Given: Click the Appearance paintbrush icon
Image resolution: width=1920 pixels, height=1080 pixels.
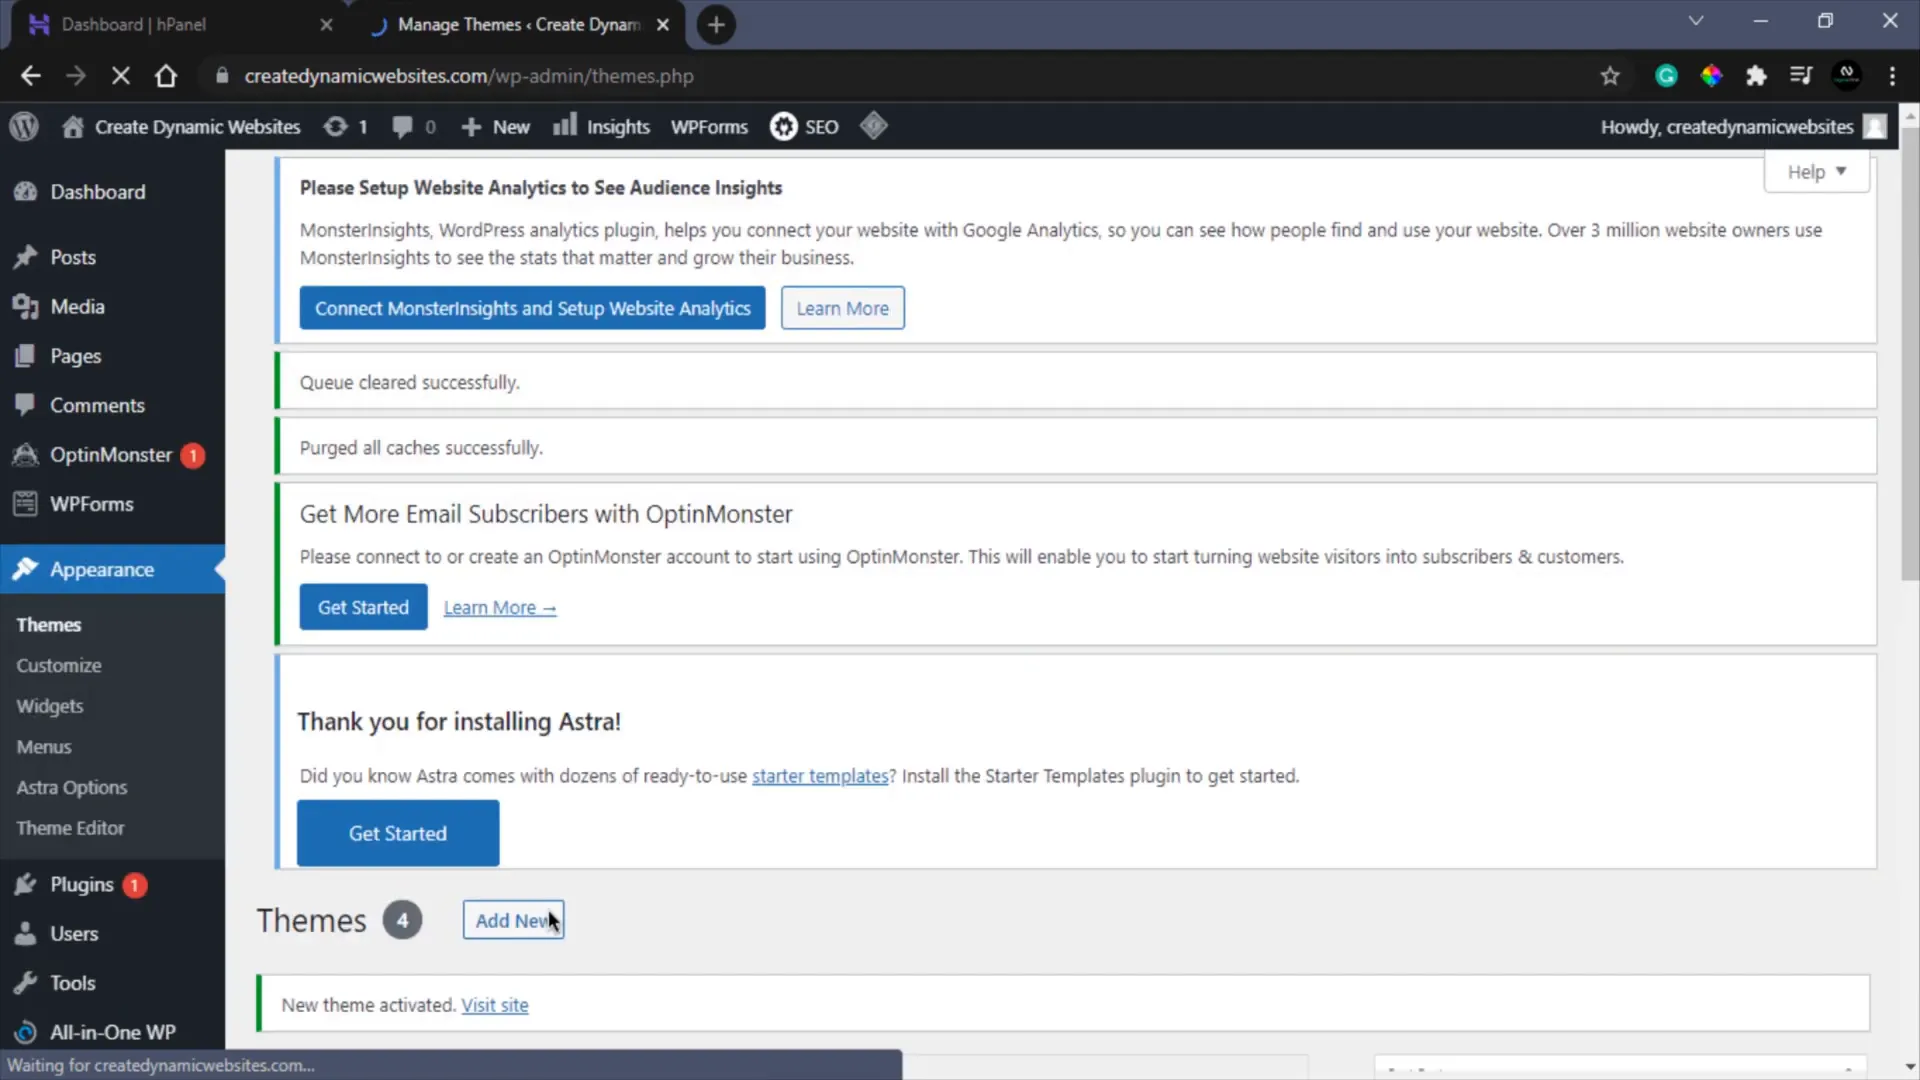Looking at the screenshot, I should point(25,569).
